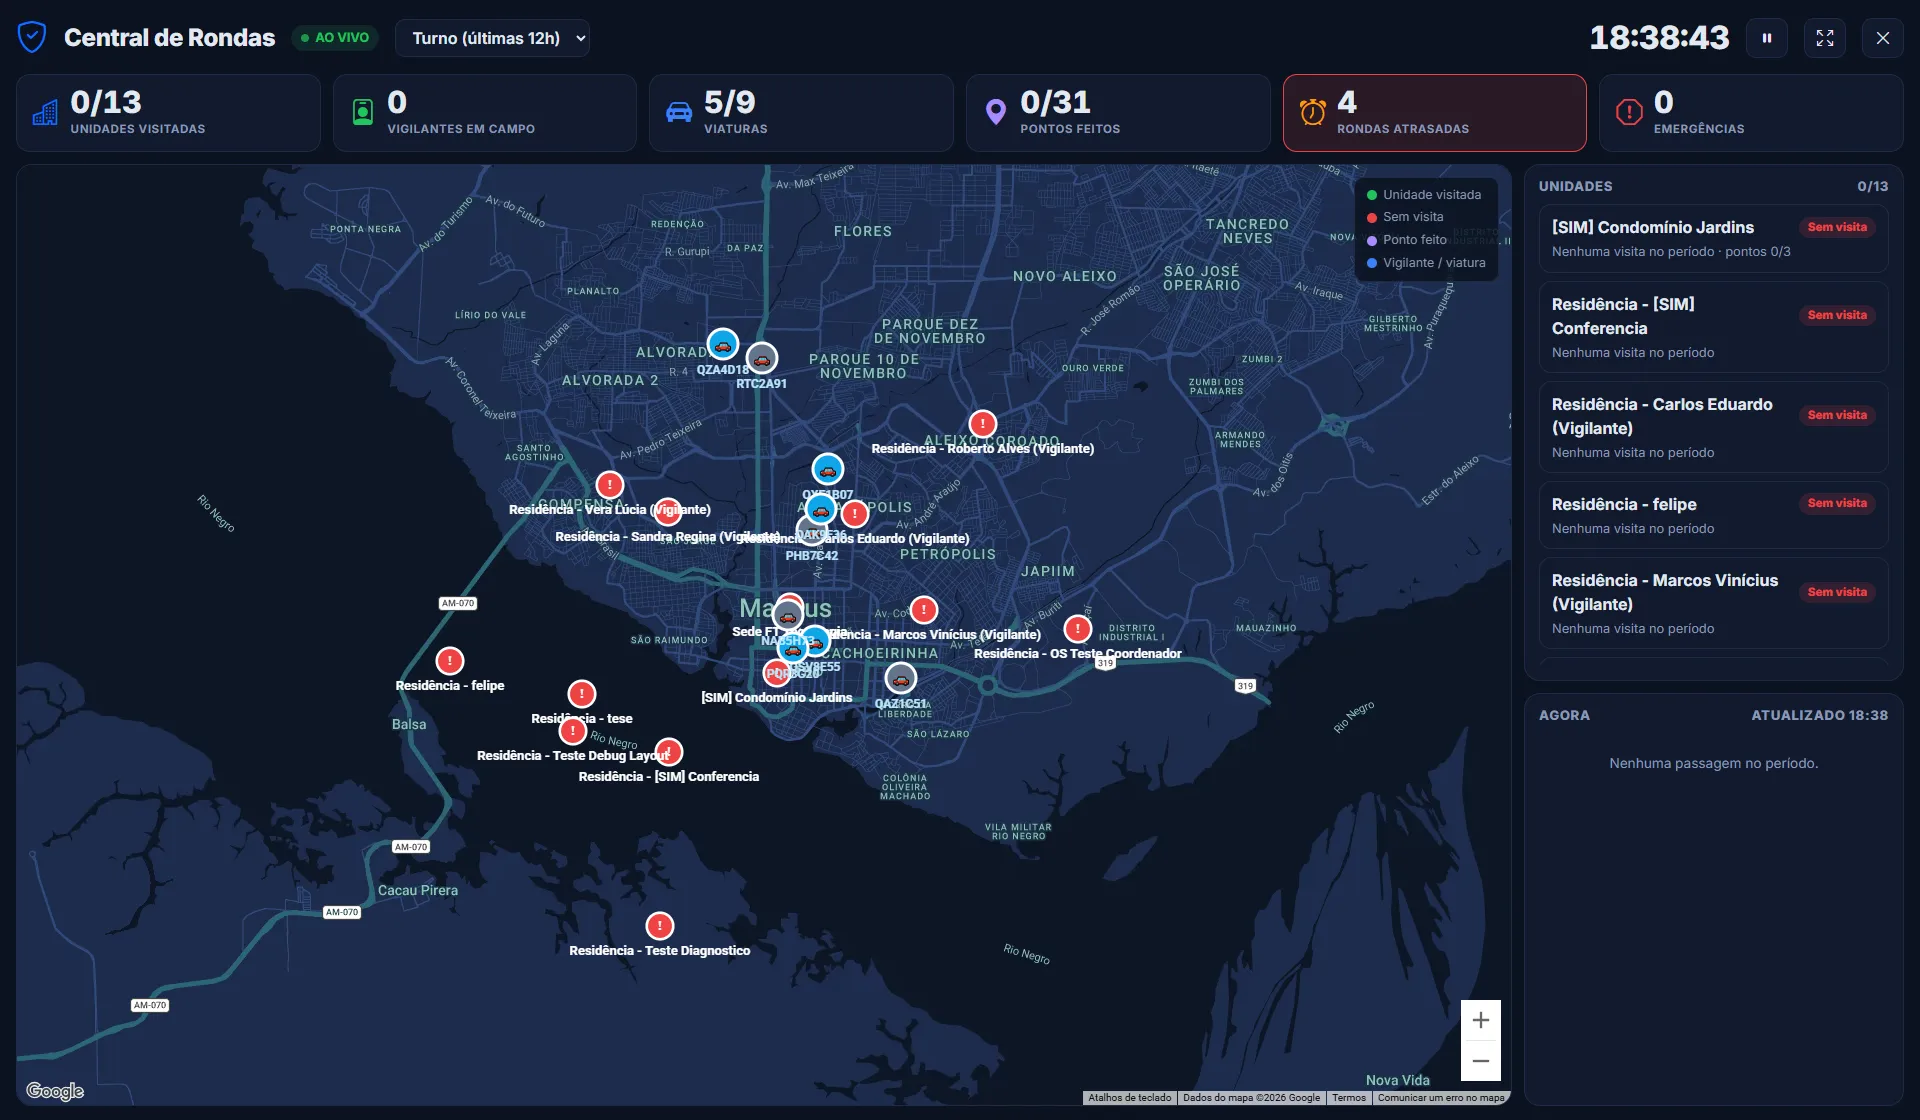
Task: Open the Turno (últimas 12h) period dropdown
Action: [492, 38]
